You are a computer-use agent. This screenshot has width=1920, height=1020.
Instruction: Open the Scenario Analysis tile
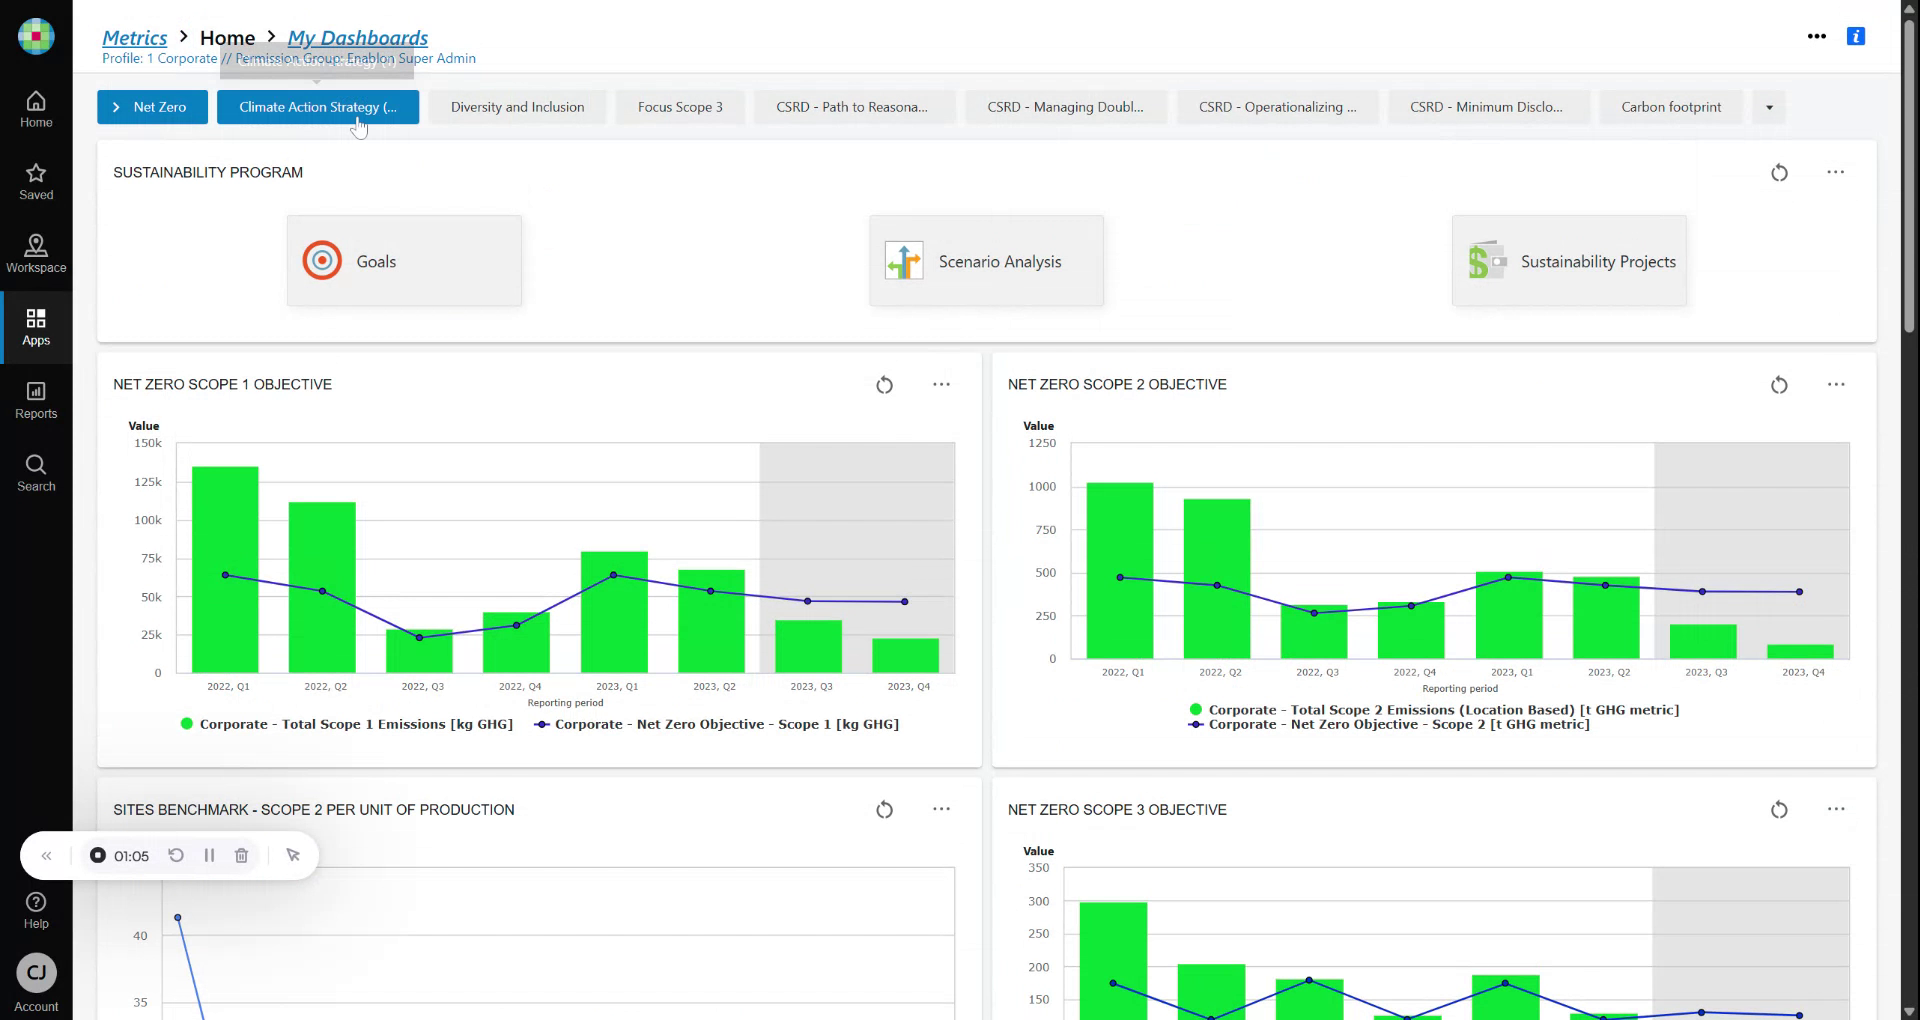pos(986,261)
